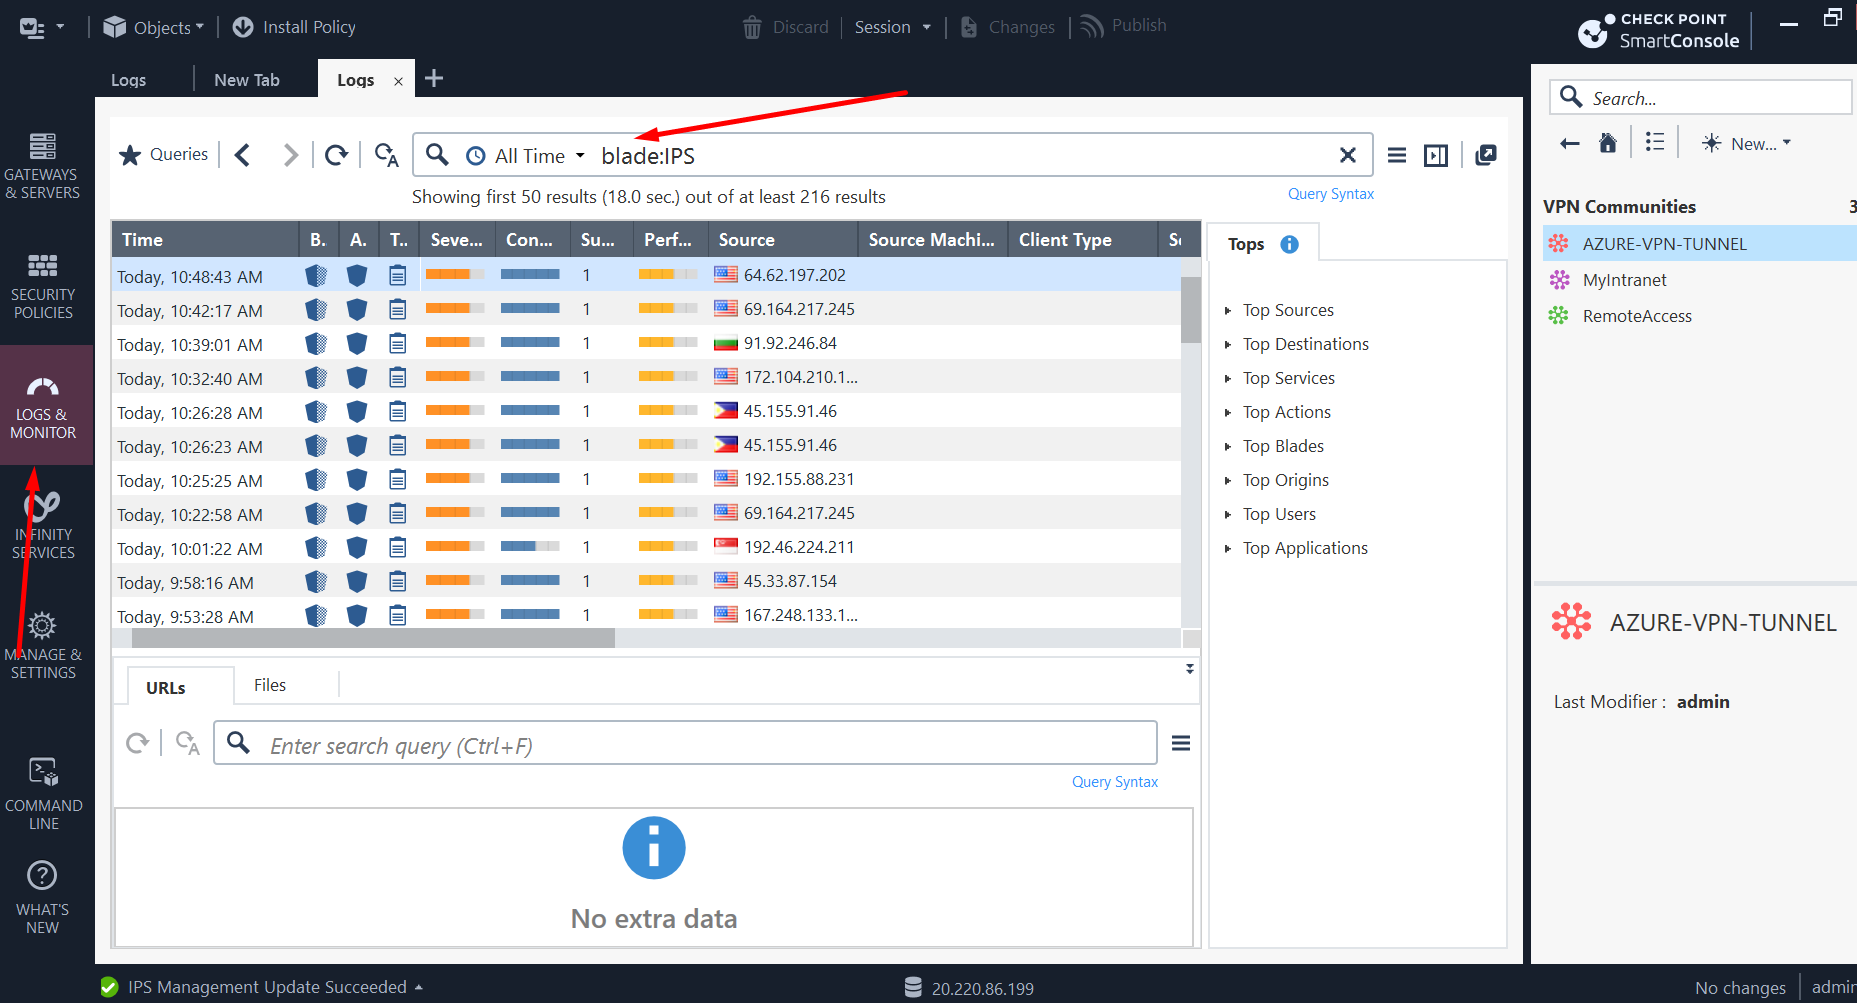
Task: Toggle the side panel layout icon
Action: coord(1436,155)
